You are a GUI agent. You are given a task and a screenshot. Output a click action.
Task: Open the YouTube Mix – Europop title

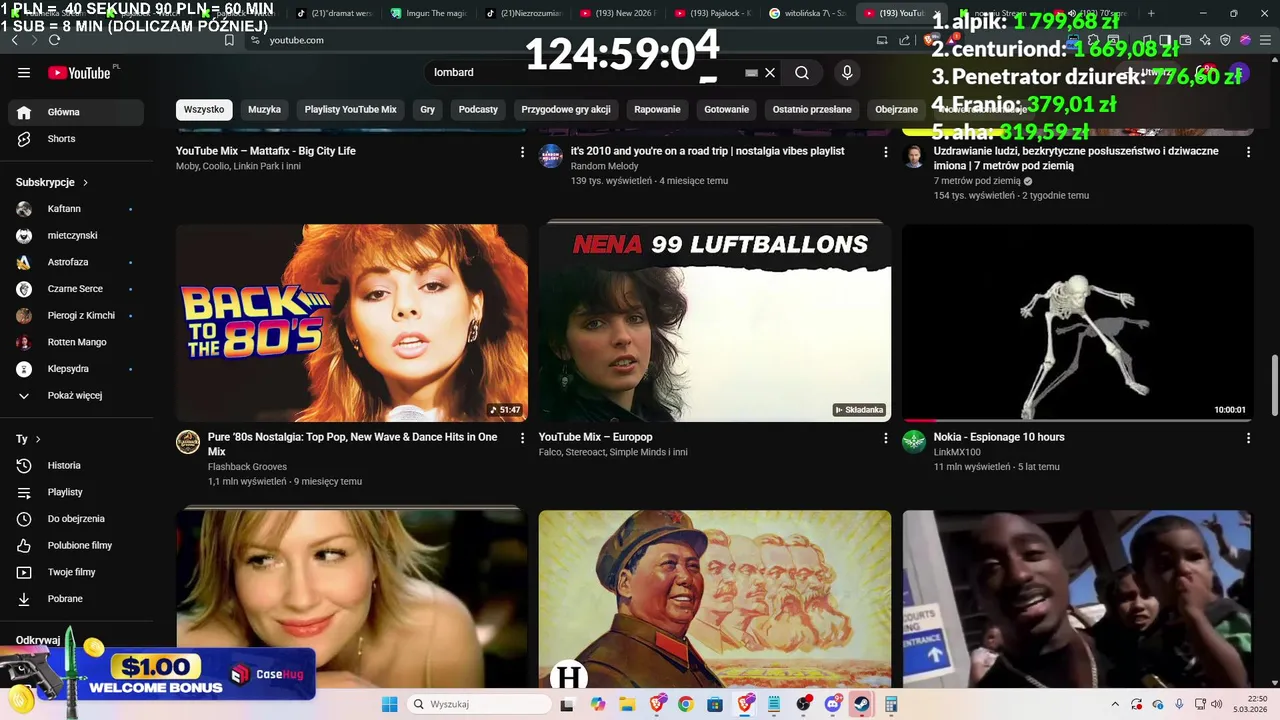pos(596,437)
